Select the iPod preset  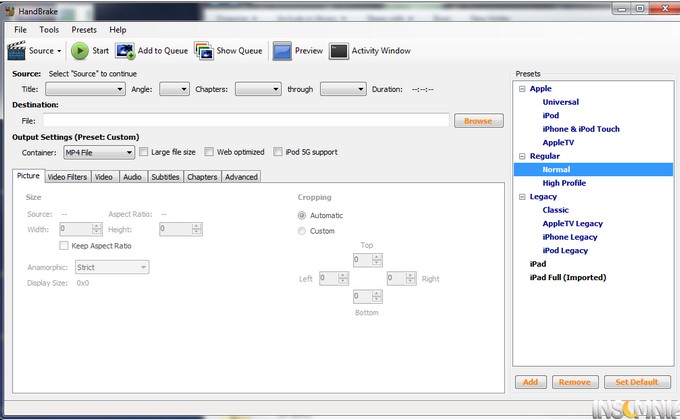coord(551,115)
